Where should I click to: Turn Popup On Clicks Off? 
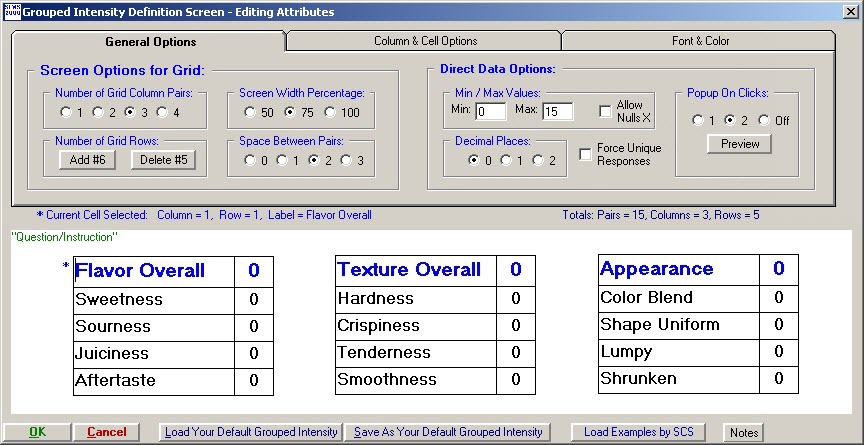[x=764, y=120]
